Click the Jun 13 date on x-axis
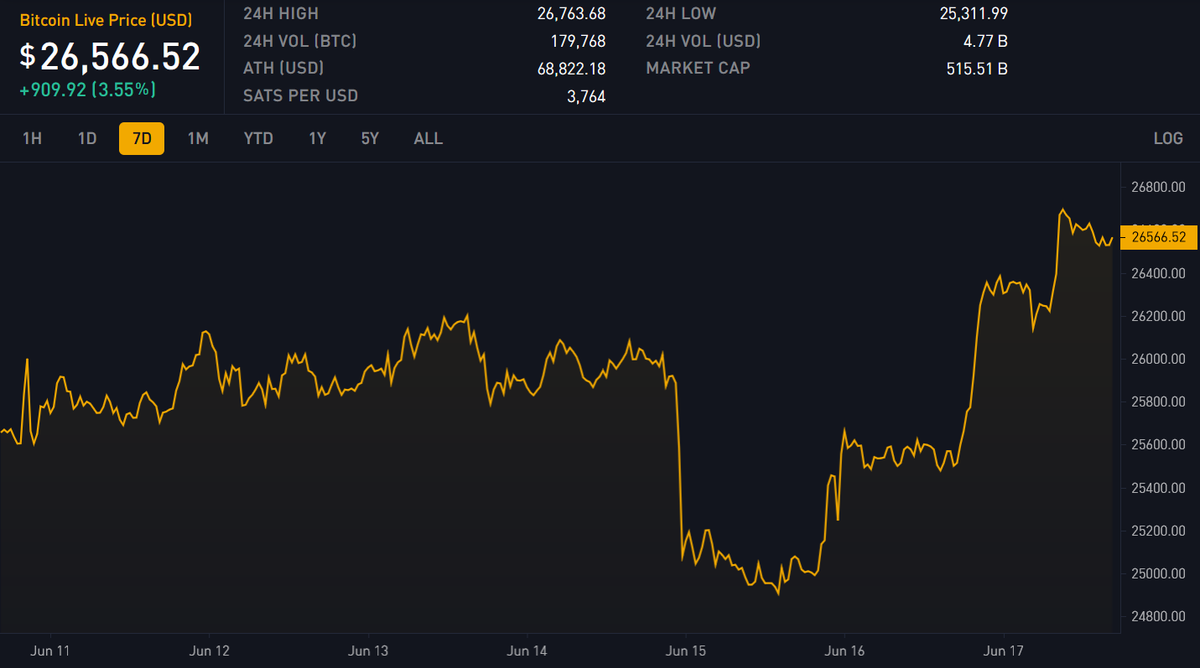1200x668 pixels. [368, 651]
